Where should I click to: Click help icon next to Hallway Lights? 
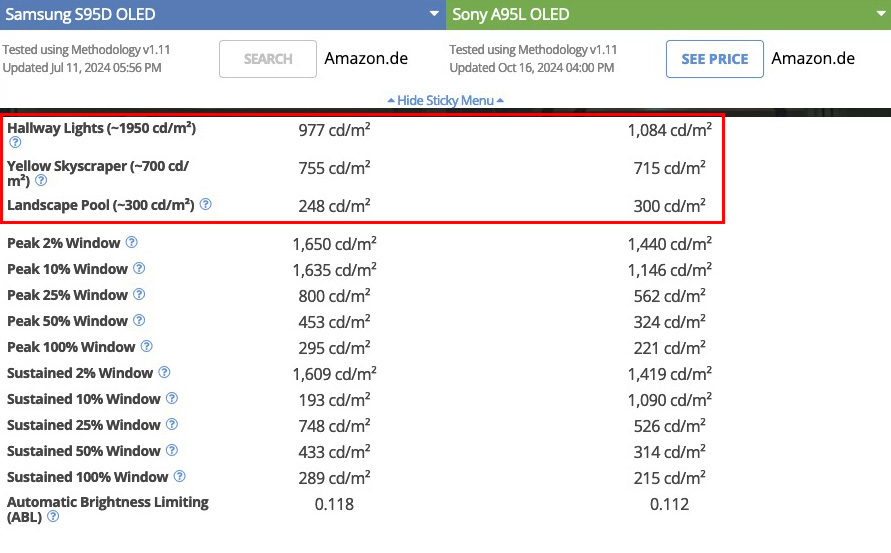14,143
